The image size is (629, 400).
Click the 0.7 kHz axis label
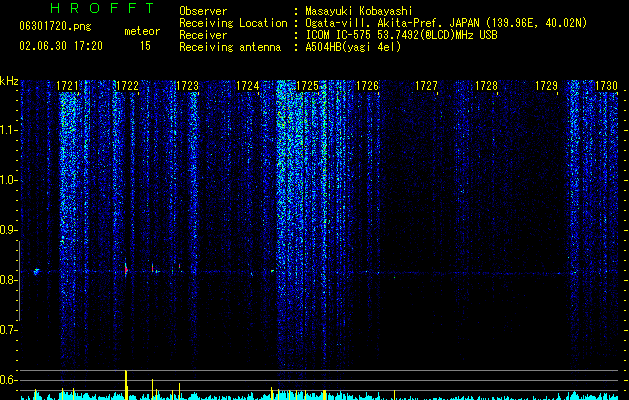pyautogui.click(x=8, y=330)
